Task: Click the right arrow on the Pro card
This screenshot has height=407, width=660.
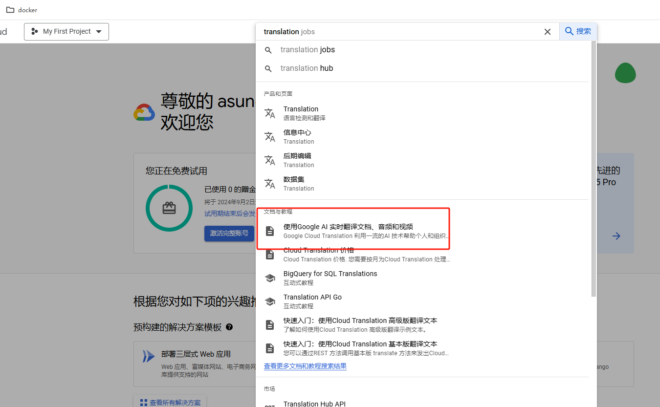Action: (x=616, y=236)
